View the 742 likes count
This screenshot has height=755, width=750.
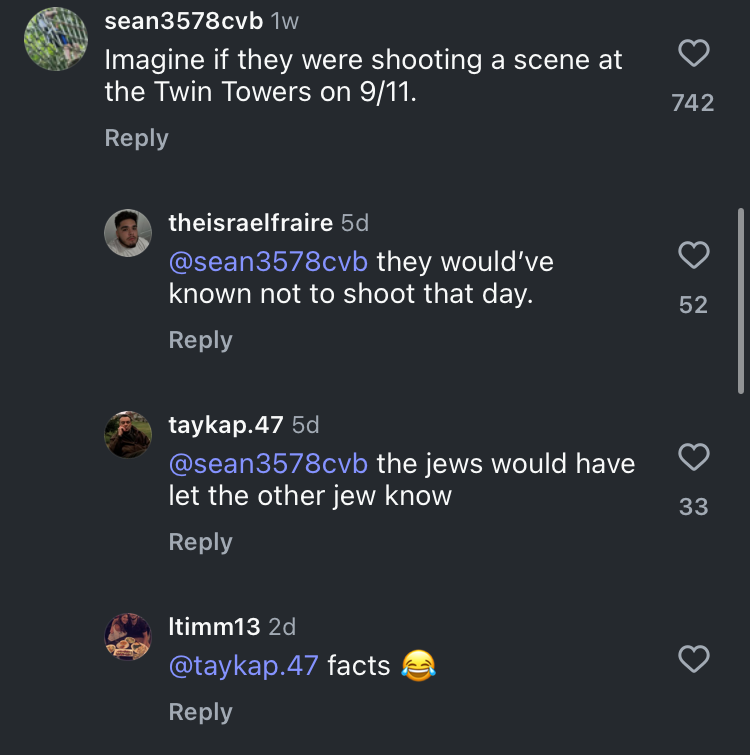[693, 102]
